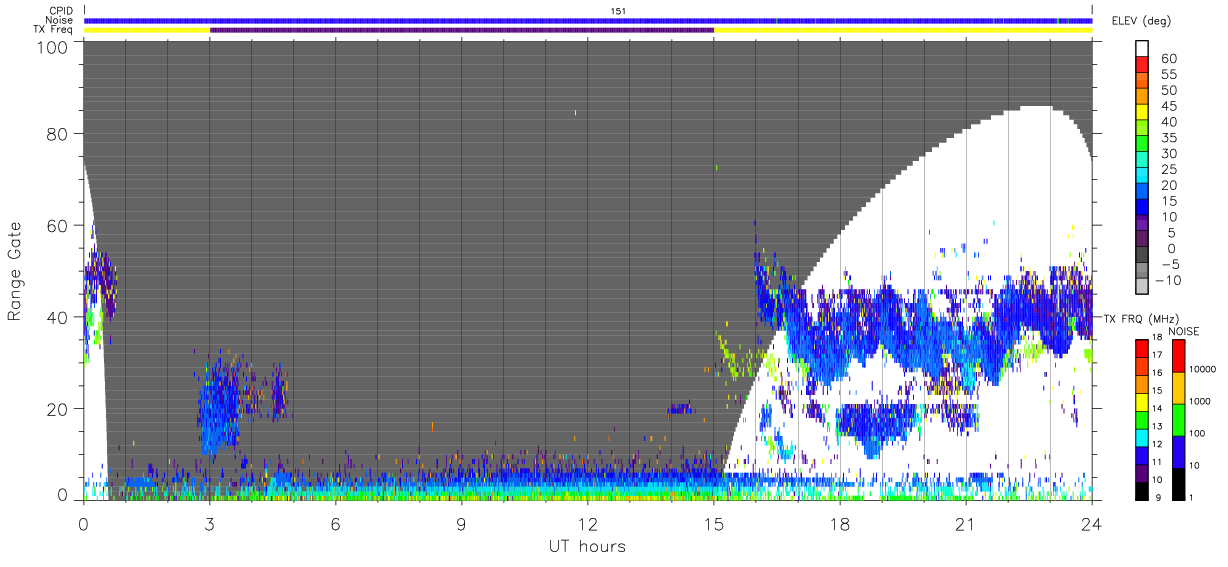Image resolution: width=1228 pixels, height=567 pixels.
Task: Click the red 55–60 swatch in ELEV colorbar
Action: [1142, 66]
